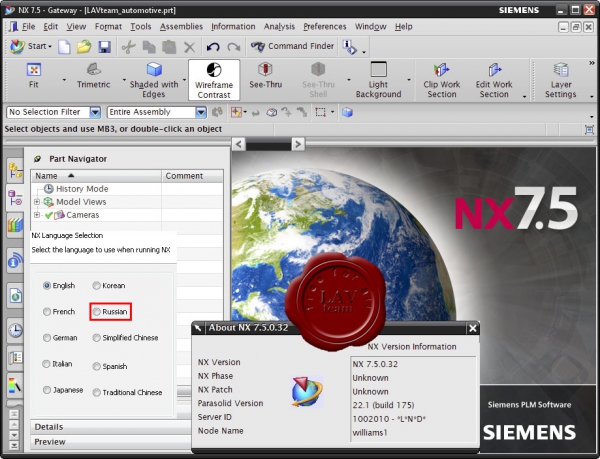Viewport: 600px width, 459px height.
Task: Open the Edit menu
Action: [x=51, y=26]
